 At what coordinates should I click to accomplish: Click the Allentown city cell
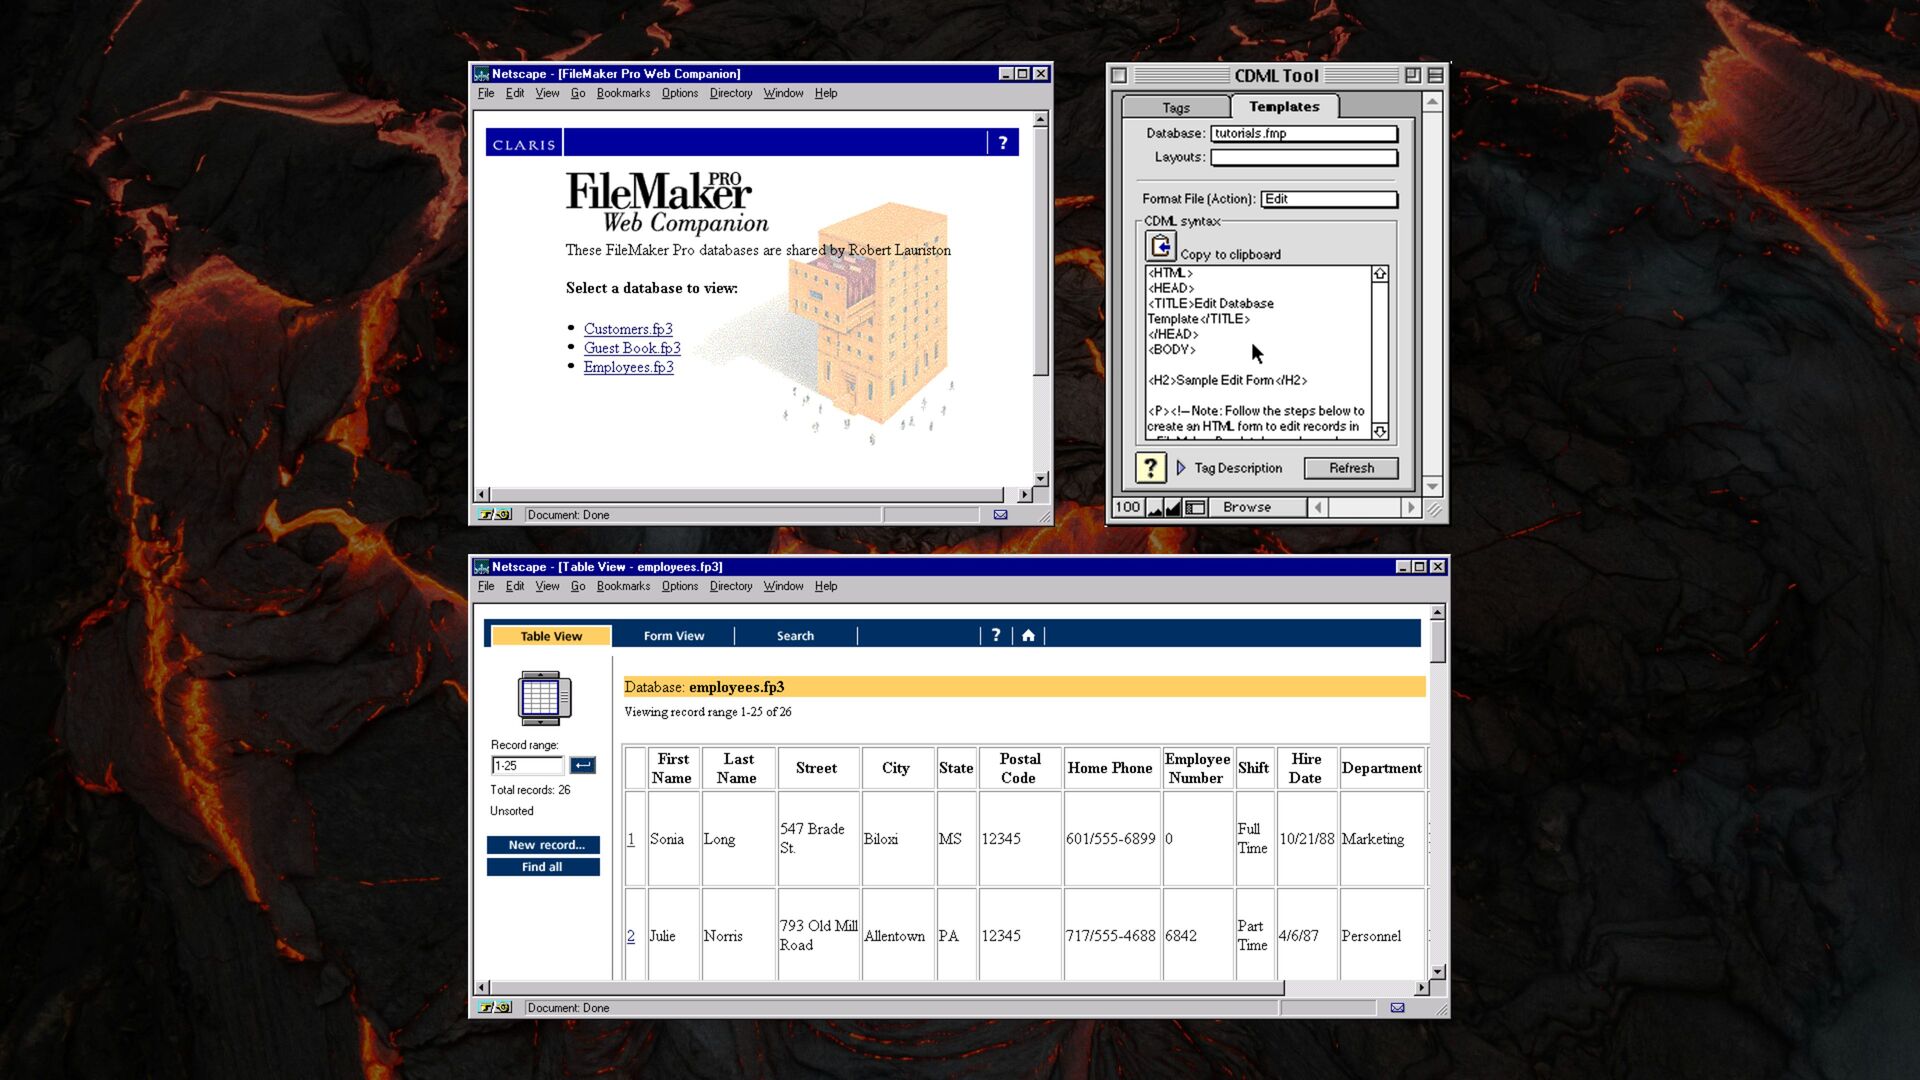point(897,936)
